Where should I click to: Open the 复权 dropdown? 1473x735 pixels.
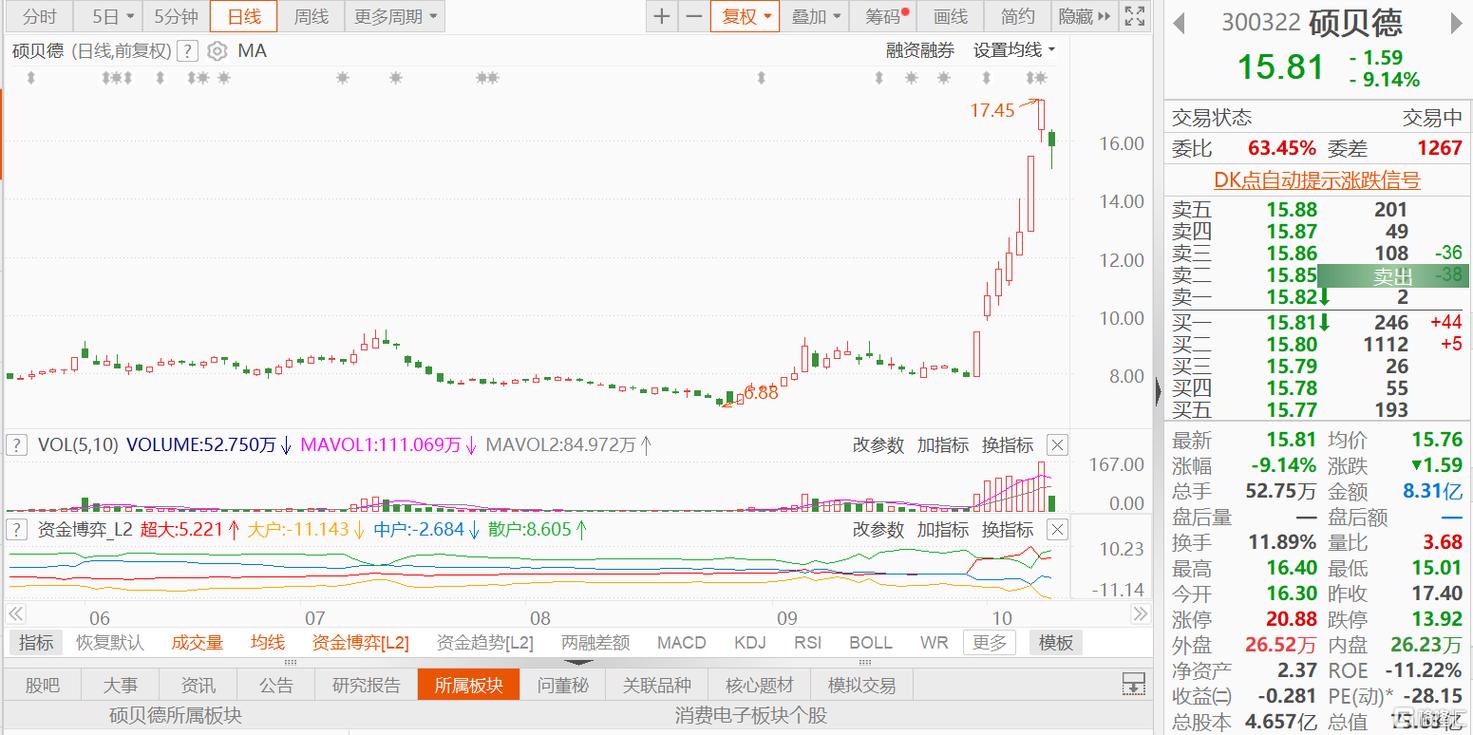746,16
